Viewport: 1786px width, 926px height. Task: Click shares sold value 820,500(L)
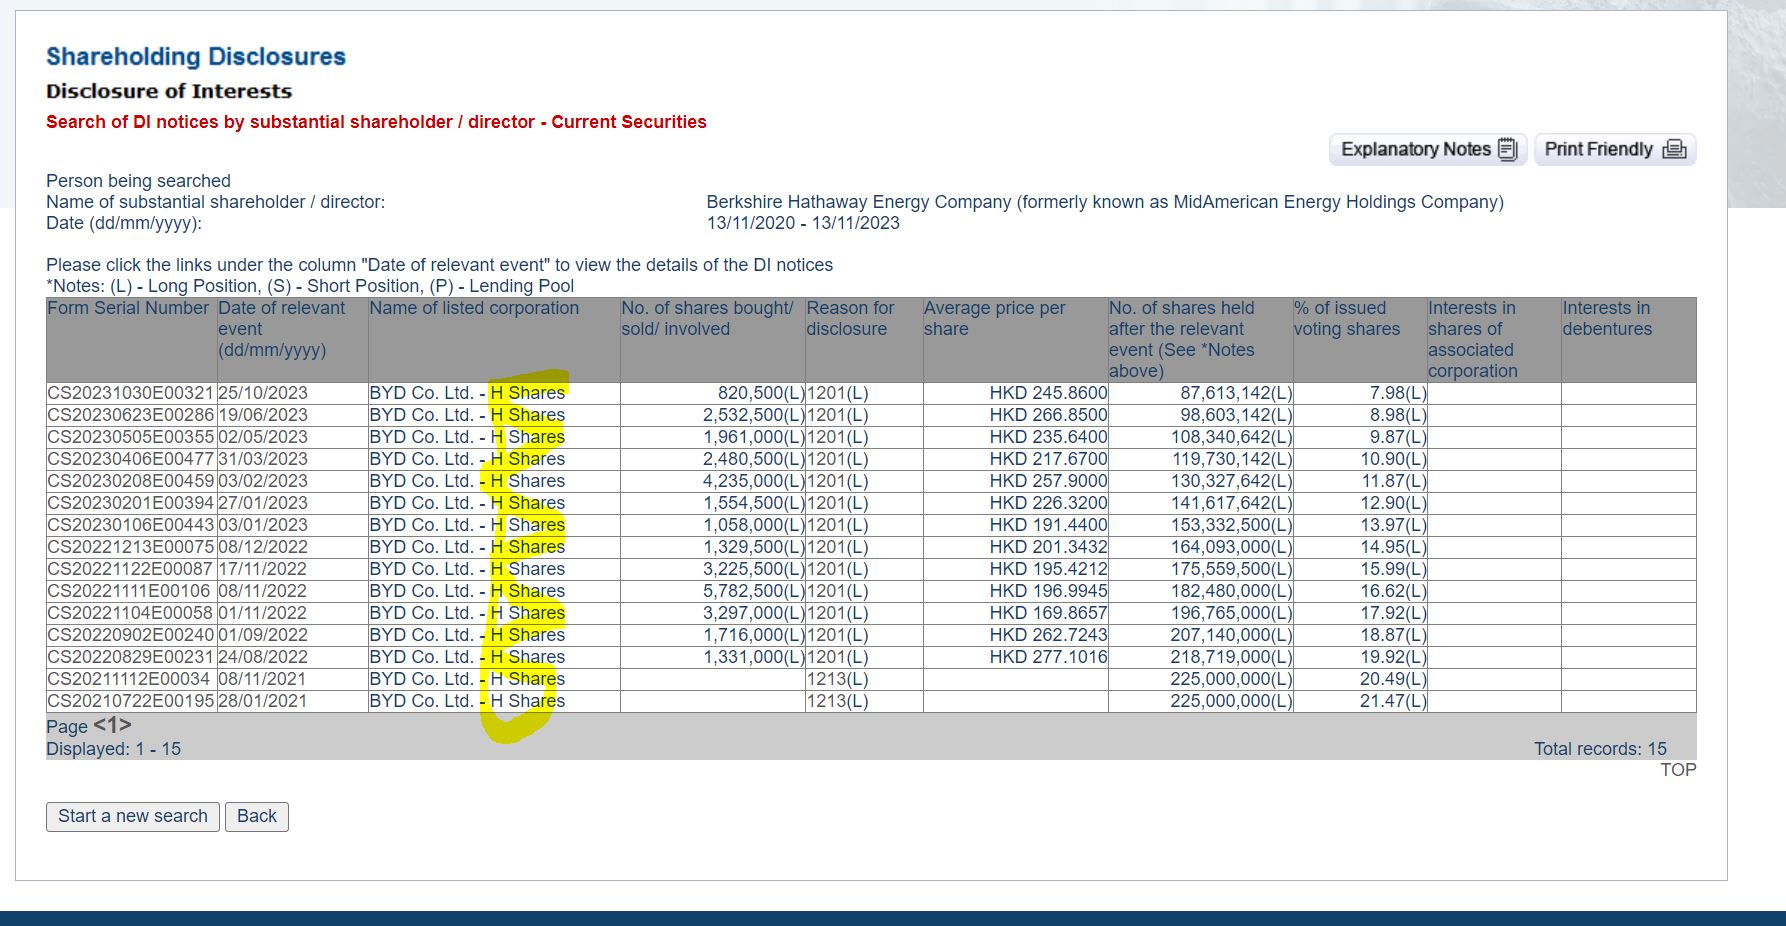761,393
